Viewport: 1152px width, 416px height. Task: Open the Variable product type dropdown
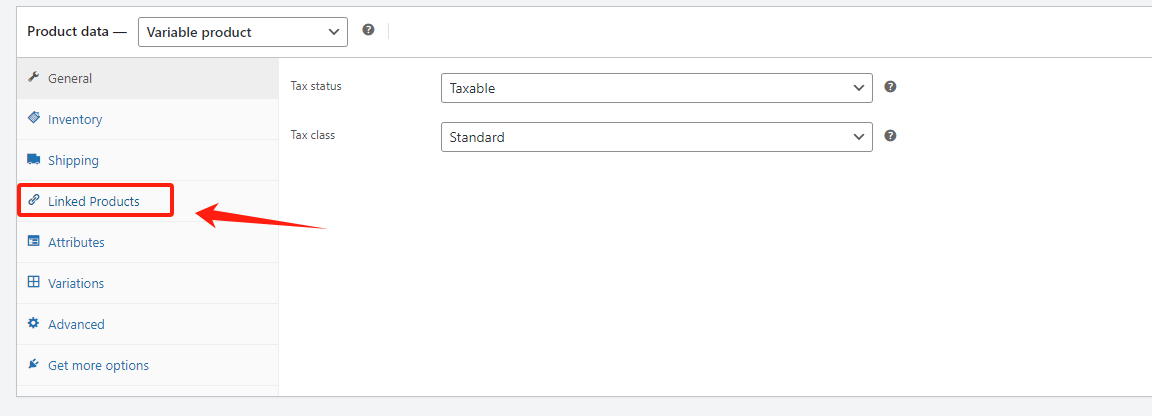pyautogui.click(x=243, y=32)
